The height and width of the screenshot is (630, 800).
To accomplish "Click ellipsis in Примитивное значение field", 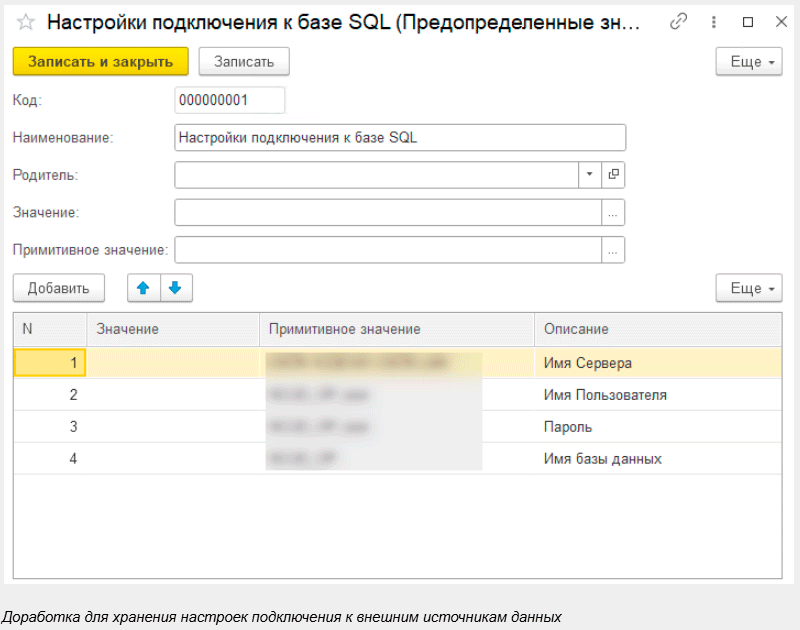I will point(614,249).
